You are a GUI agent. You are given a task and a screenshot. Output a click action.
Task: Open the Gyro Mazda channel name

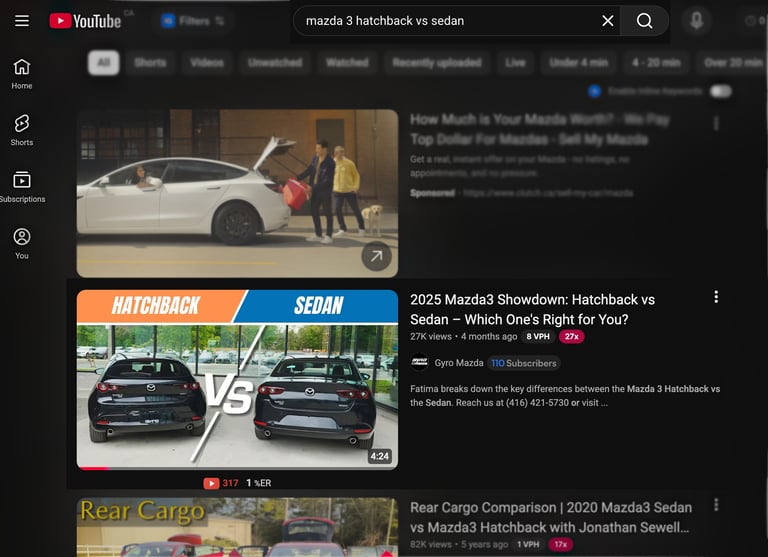459,363
